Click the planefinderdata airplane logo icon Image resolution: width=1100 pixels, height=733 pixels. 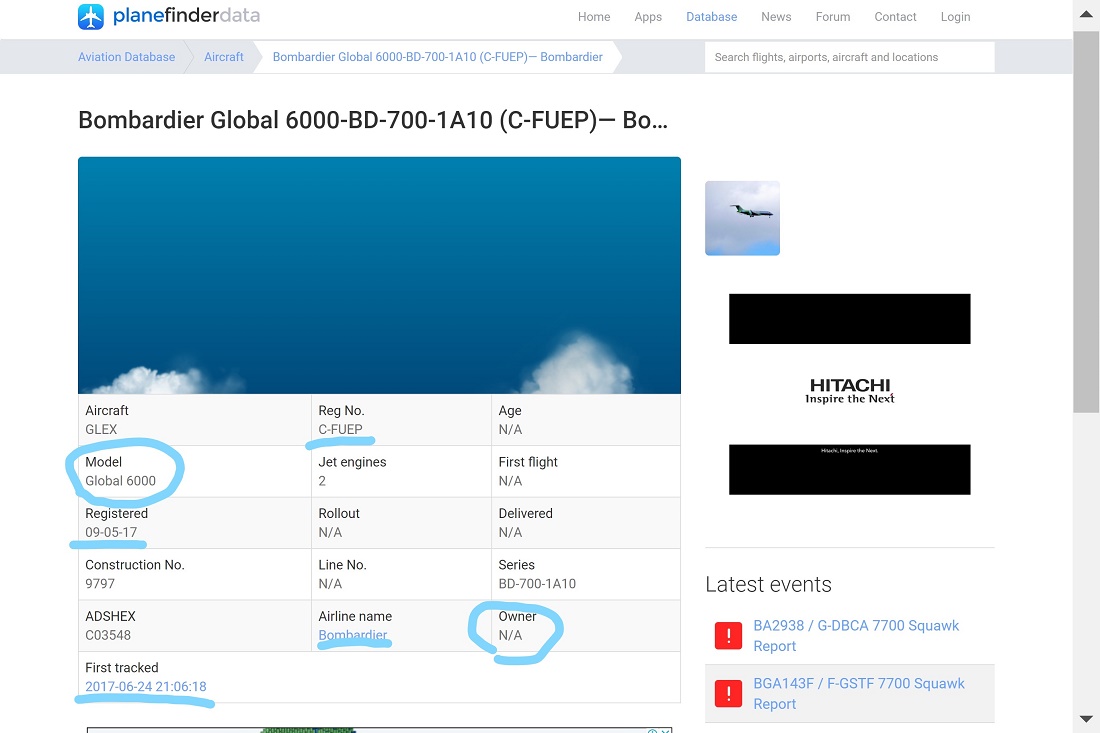click(x=91, y=17)
